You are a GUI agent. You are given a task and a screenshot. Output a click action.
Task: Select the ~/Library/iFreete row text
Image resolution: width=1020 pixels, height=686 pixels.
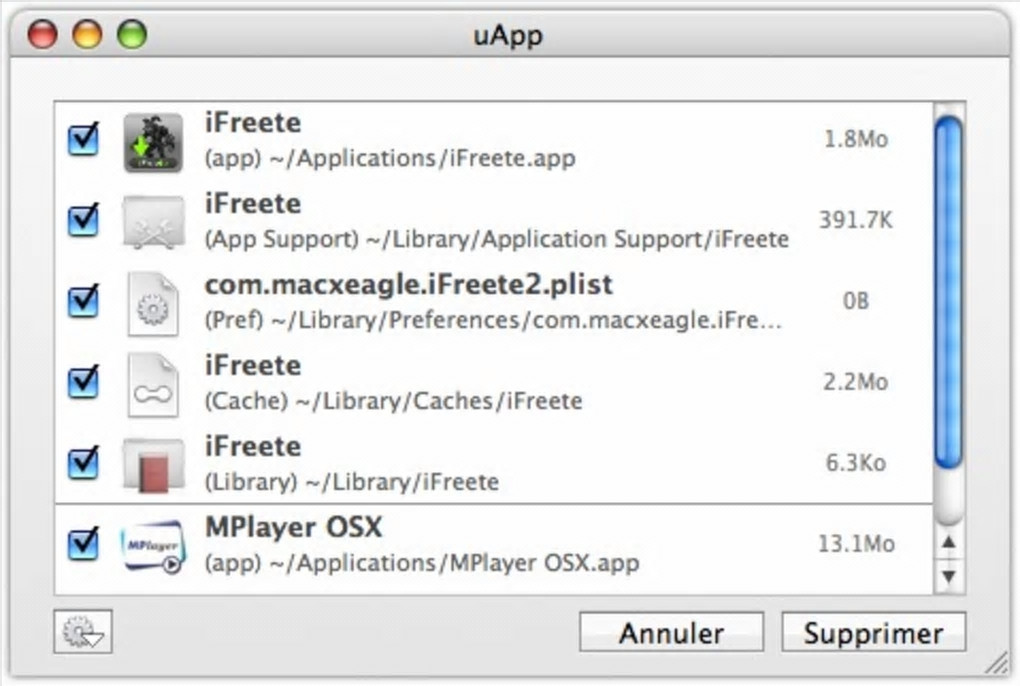tap(351, 482)
